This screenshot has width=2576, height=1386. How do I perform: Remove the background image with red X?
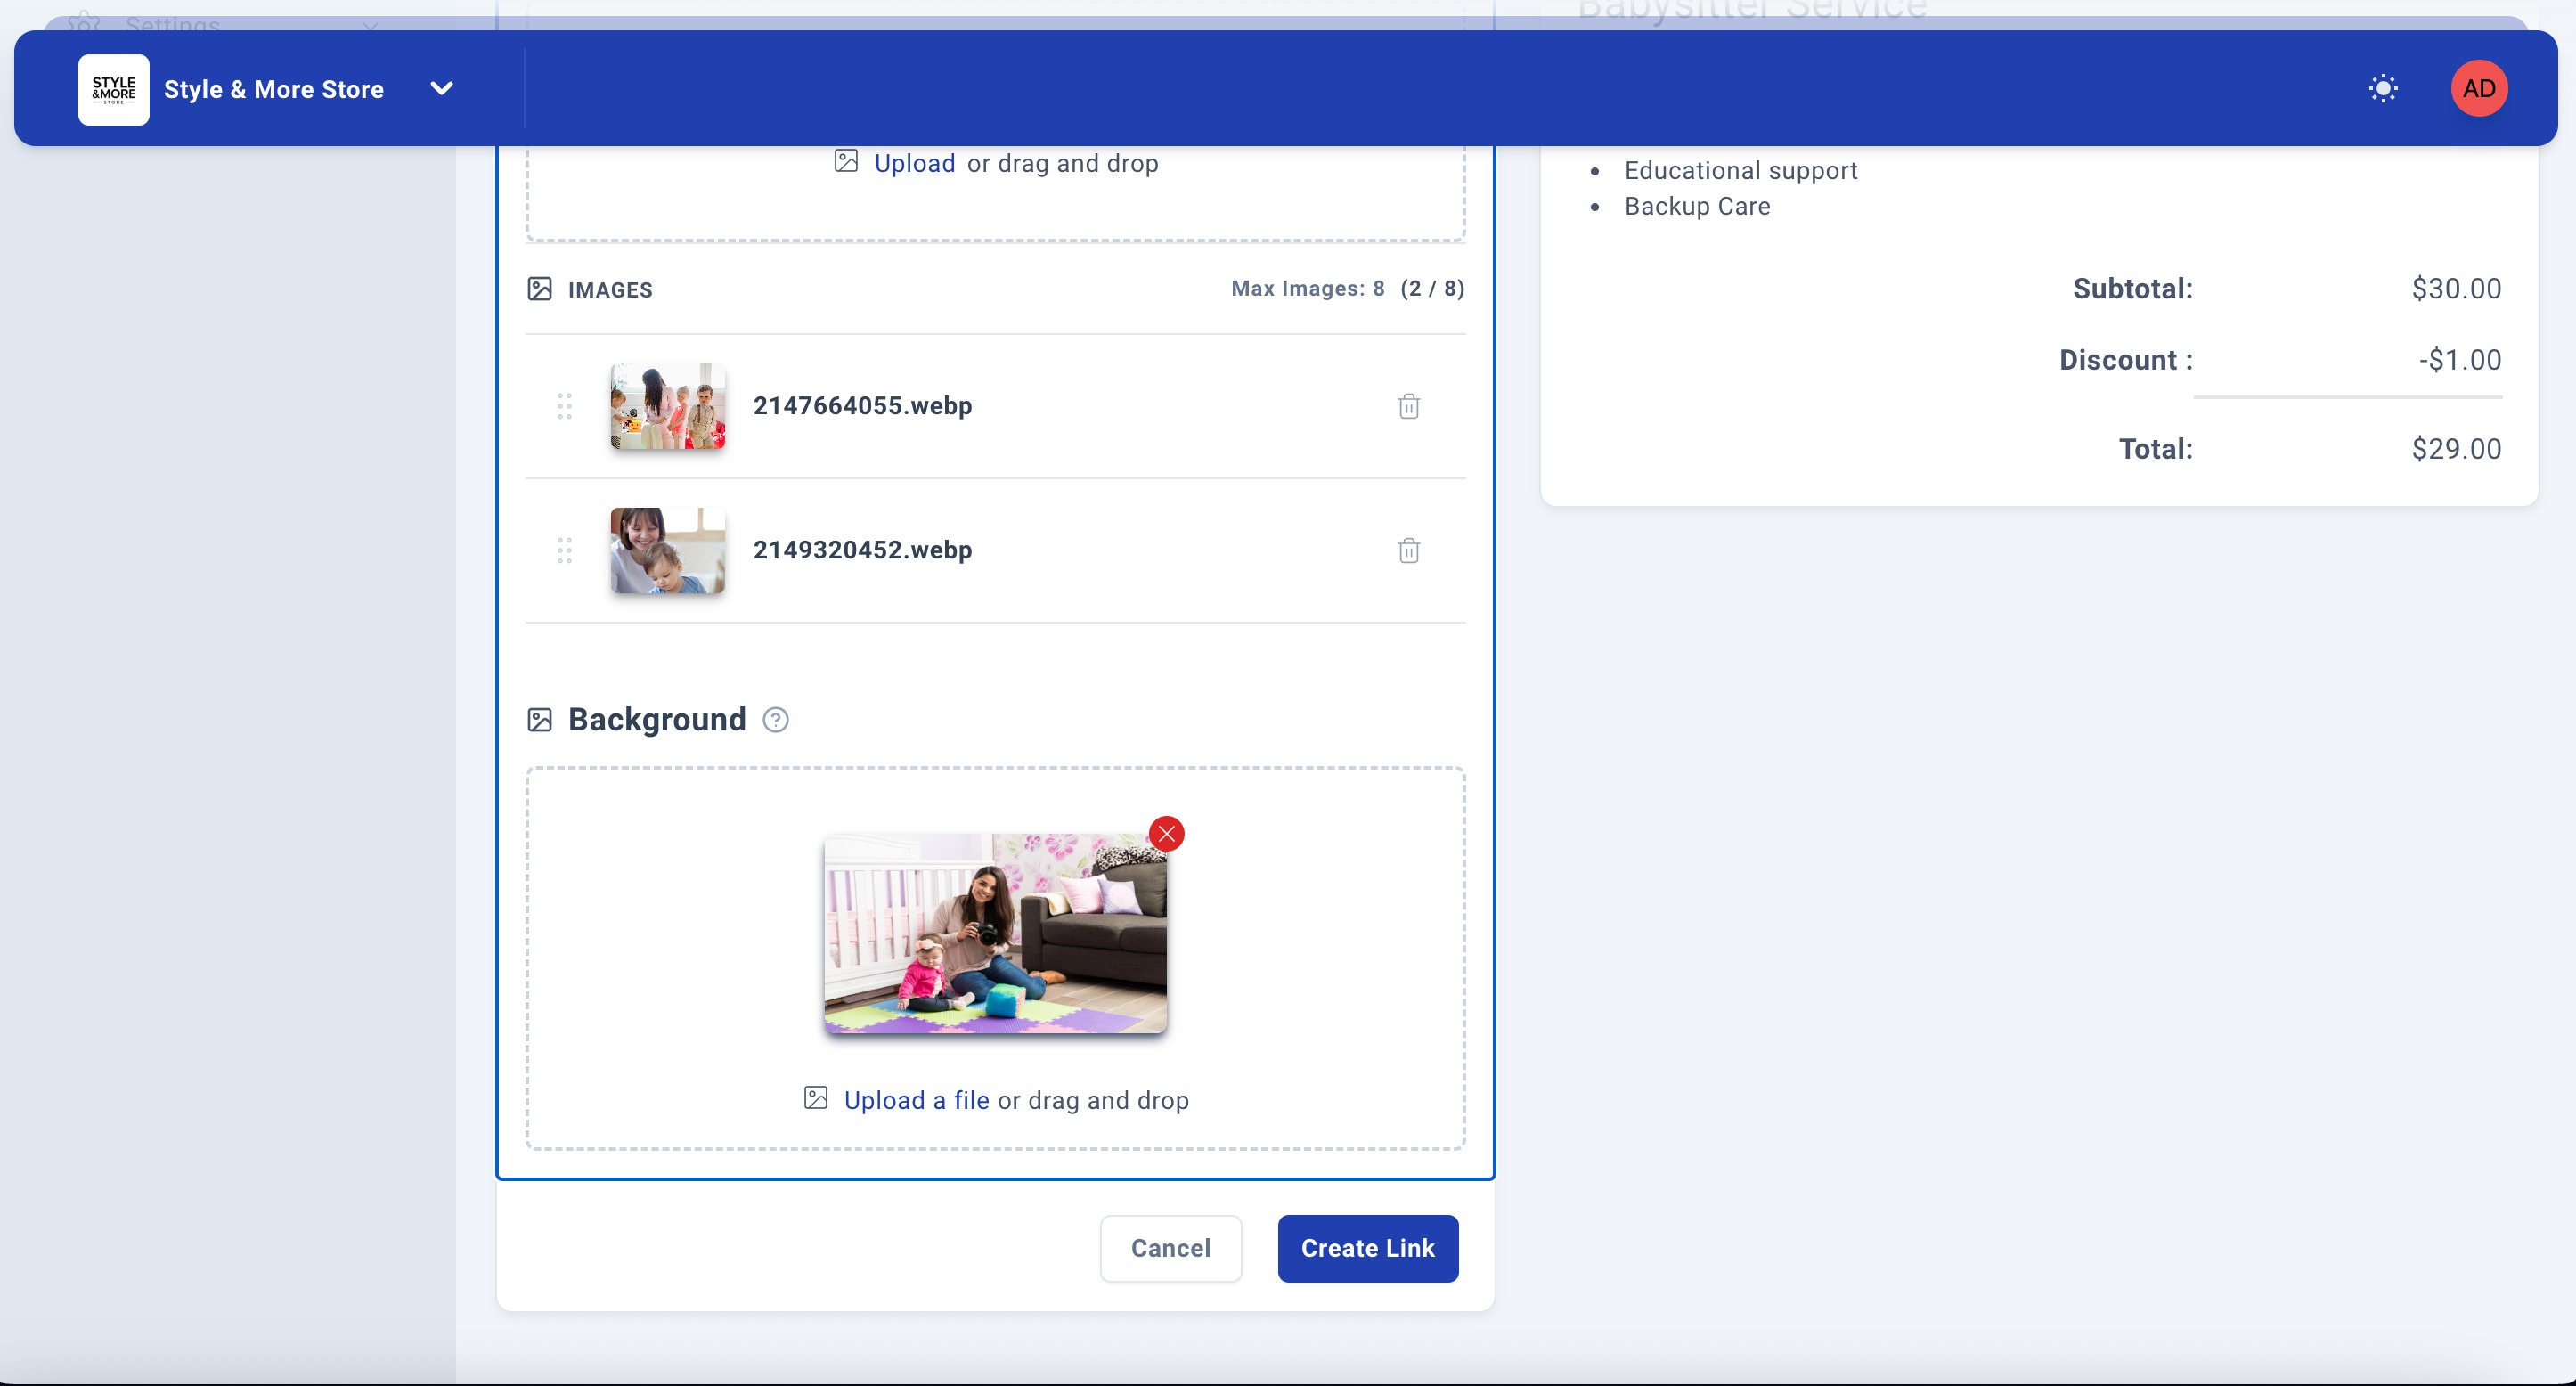[x=1166, y=834]
